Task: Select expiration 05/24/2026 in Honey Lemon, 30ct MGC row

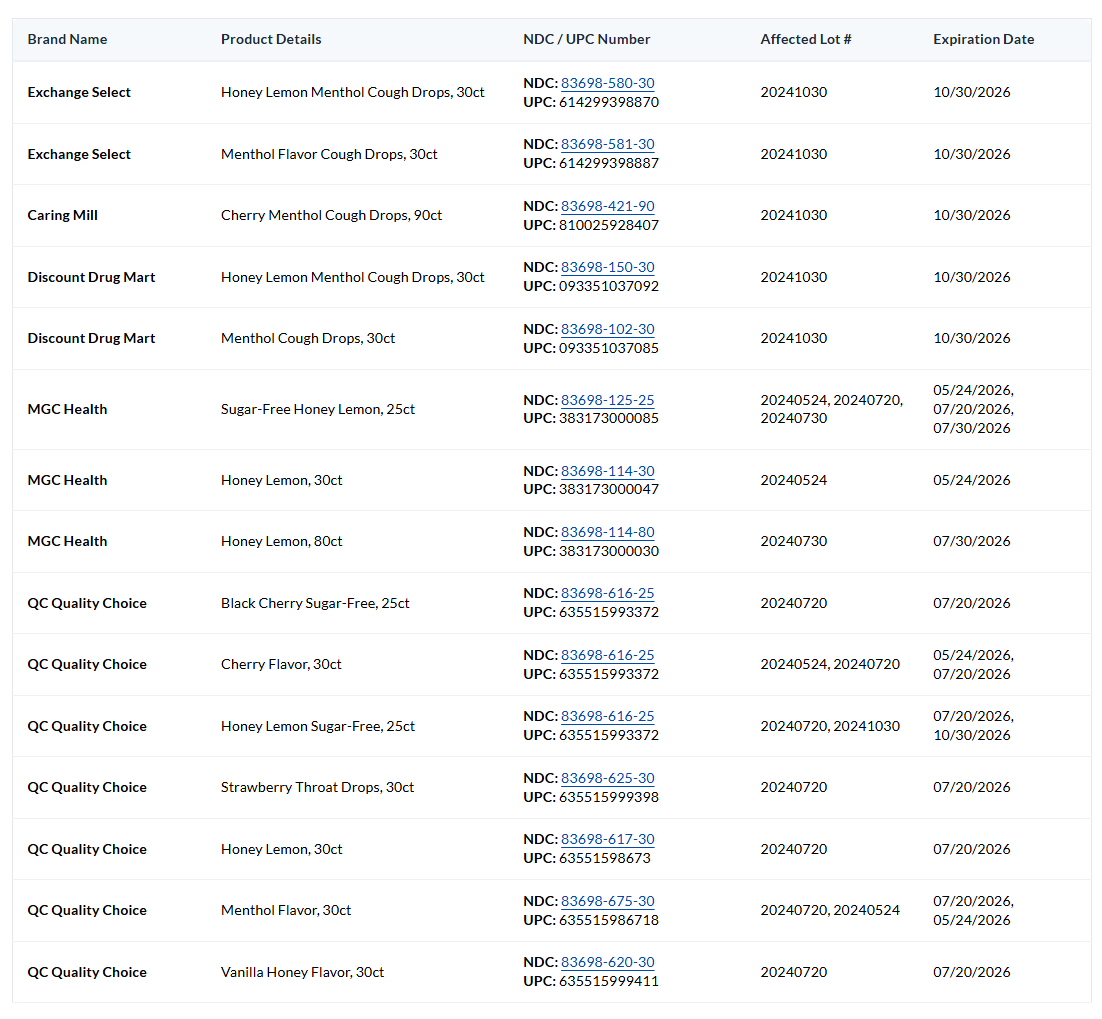Action: 971,480
